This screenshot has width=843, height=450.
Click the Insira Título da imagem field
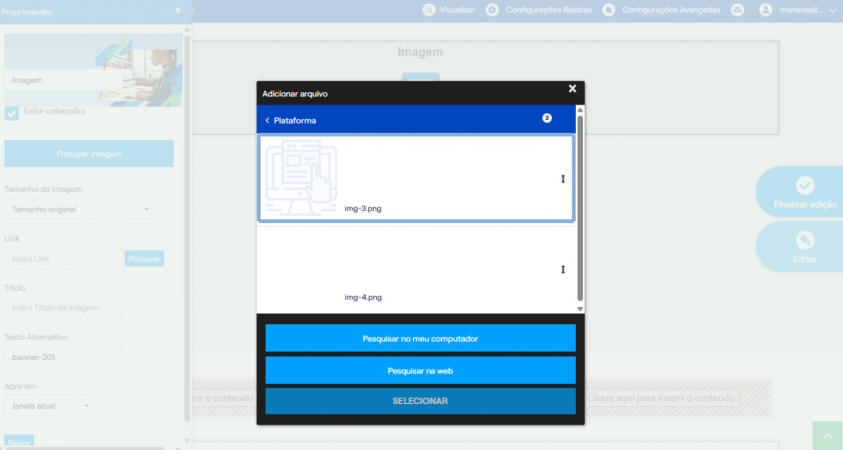63,308
